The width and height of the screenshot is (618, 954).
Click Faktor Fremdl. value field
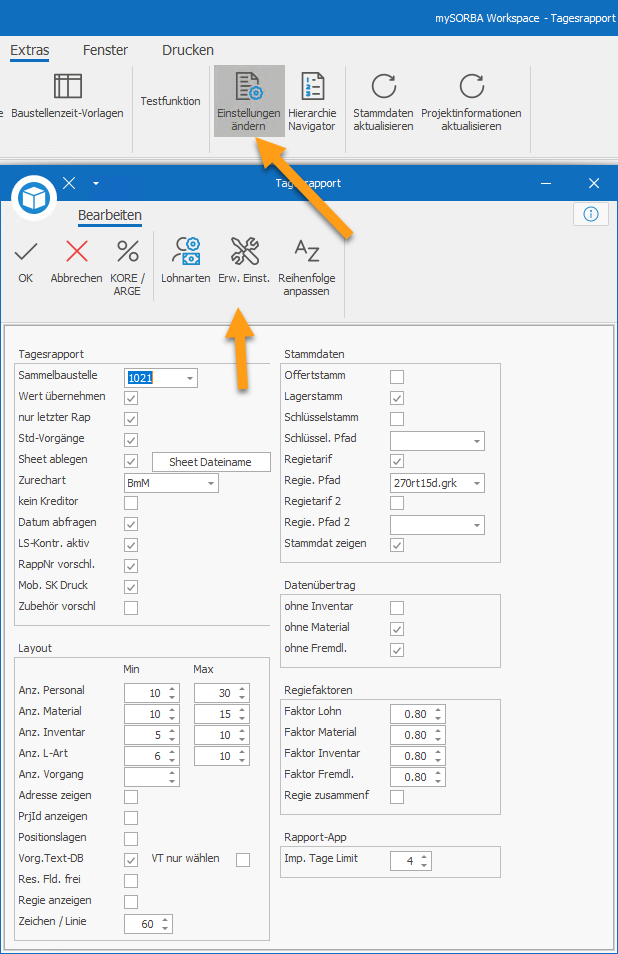tap(417, 777)
